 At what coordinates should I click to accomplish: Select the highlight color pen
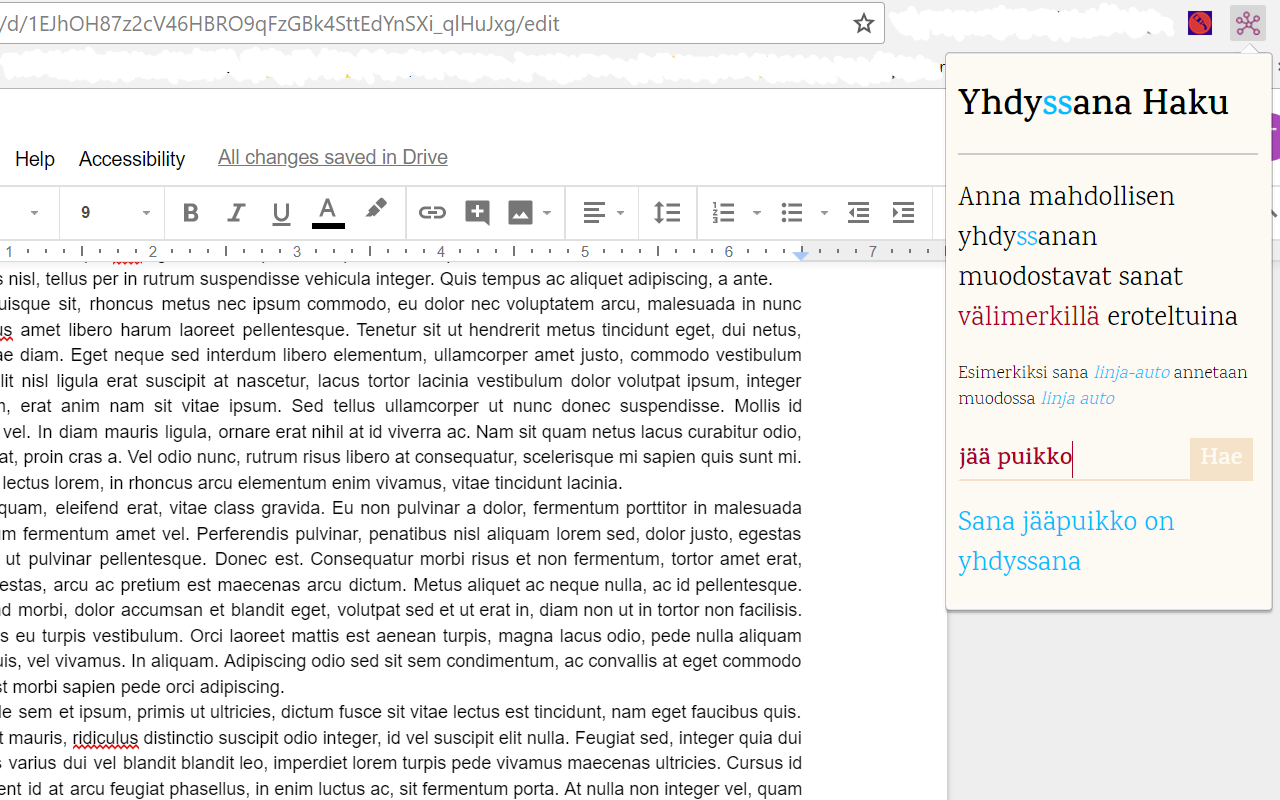pyautogui.click(x=376, y=211)
